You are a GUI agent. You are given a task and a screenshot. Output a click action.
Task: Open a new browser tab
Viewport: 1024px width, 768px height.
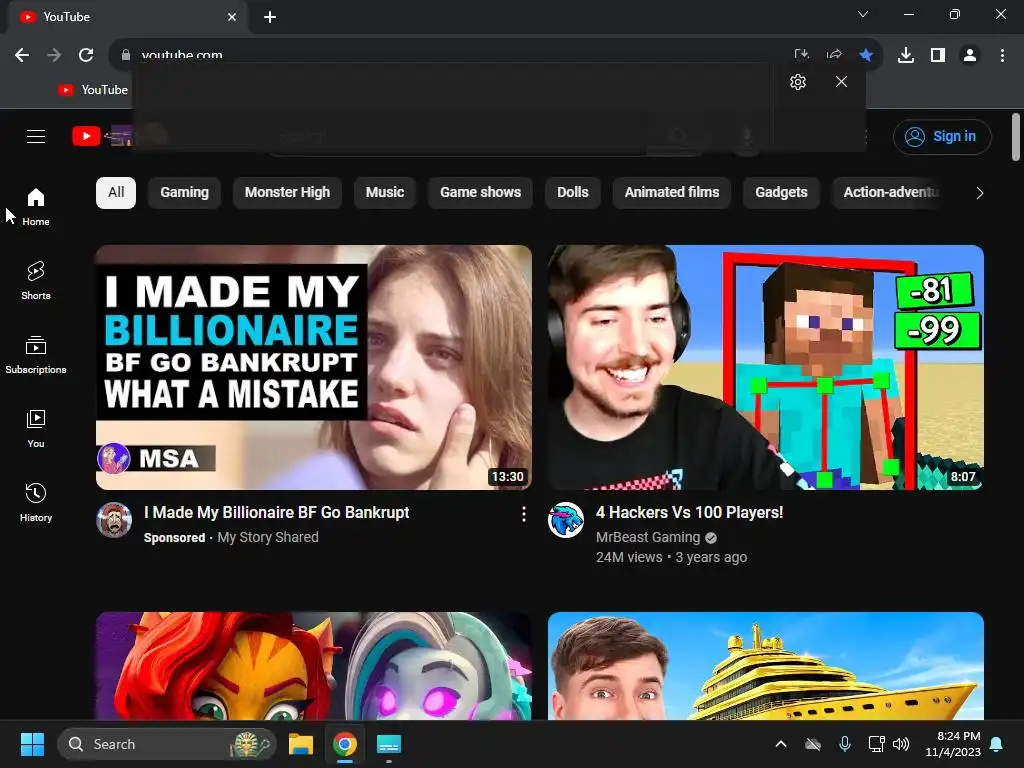point(270,17)
